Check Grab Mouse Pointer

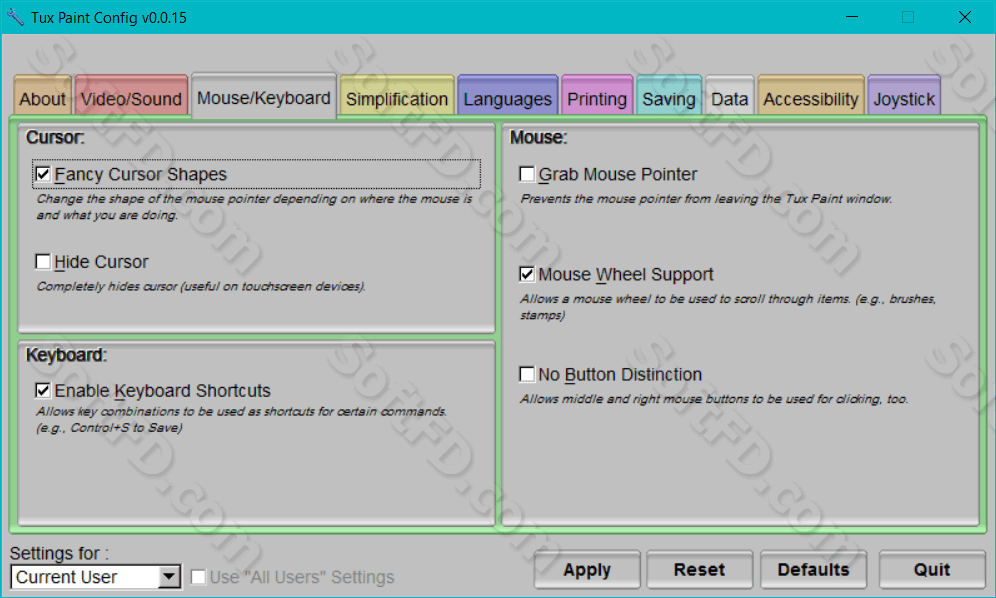tap(527, 174)
